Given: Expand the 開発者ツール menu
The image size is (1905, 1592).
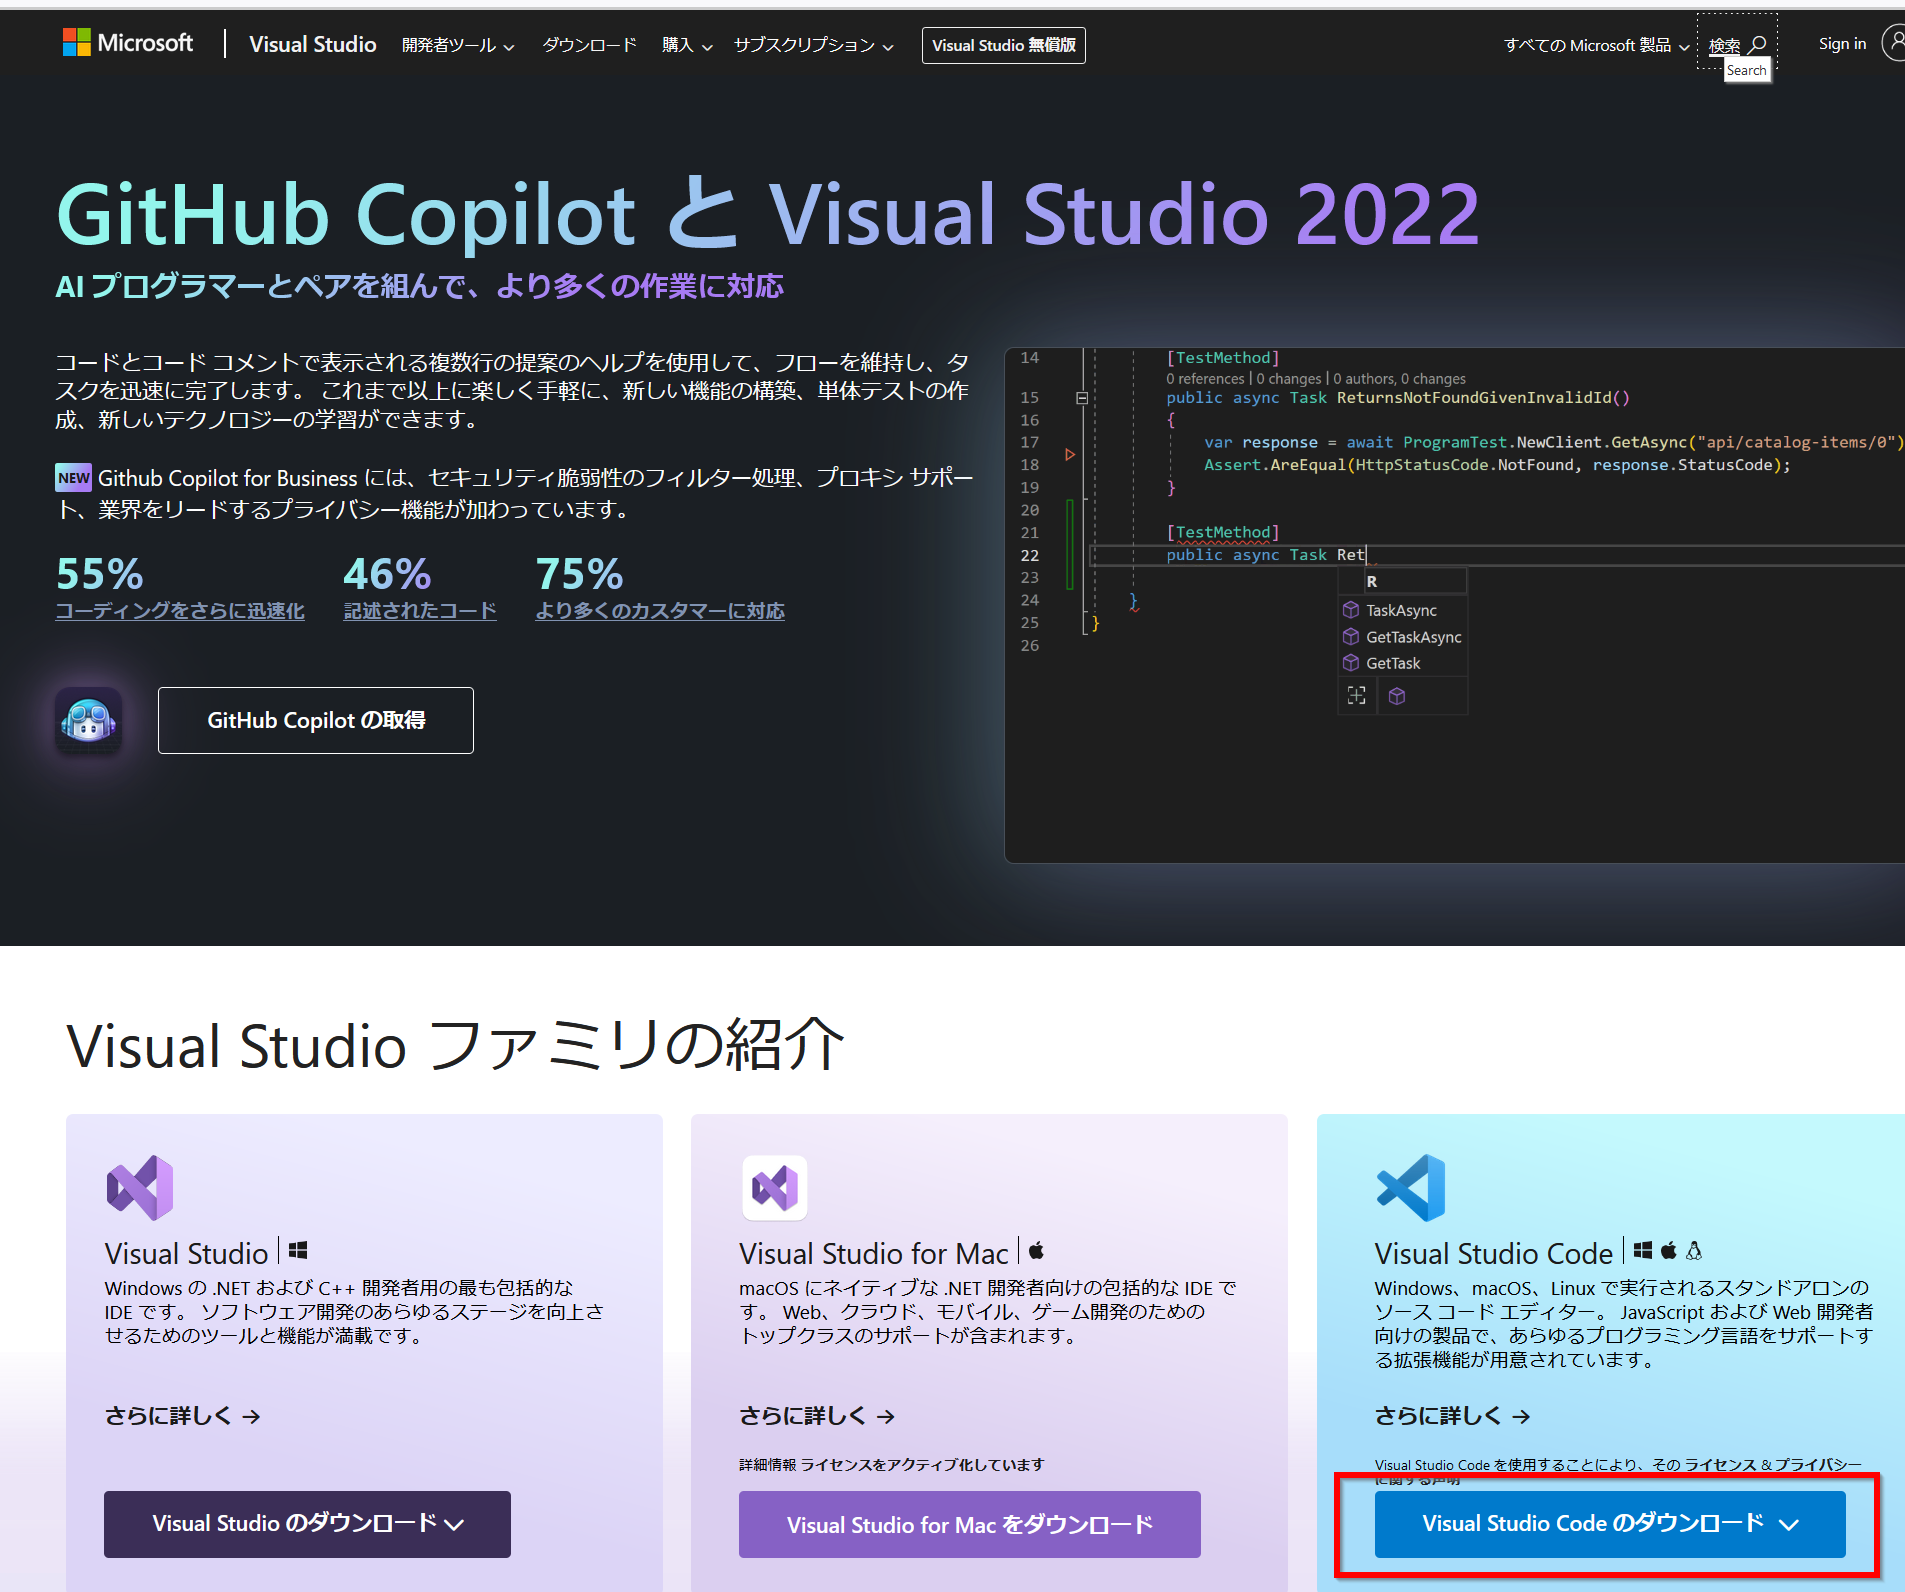Looking at the screenshot, I should [x=458, y=45].
